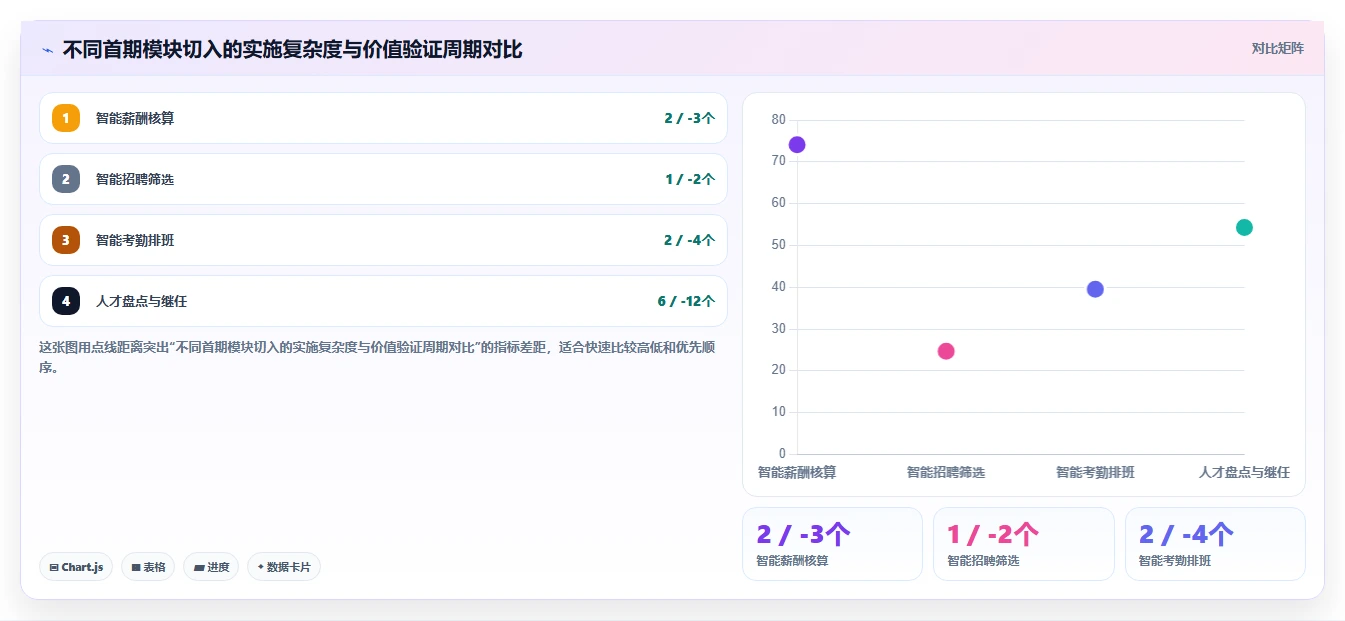Select the 智能招聘筛选 list row label
The image size is (1345, 621).
135,179
